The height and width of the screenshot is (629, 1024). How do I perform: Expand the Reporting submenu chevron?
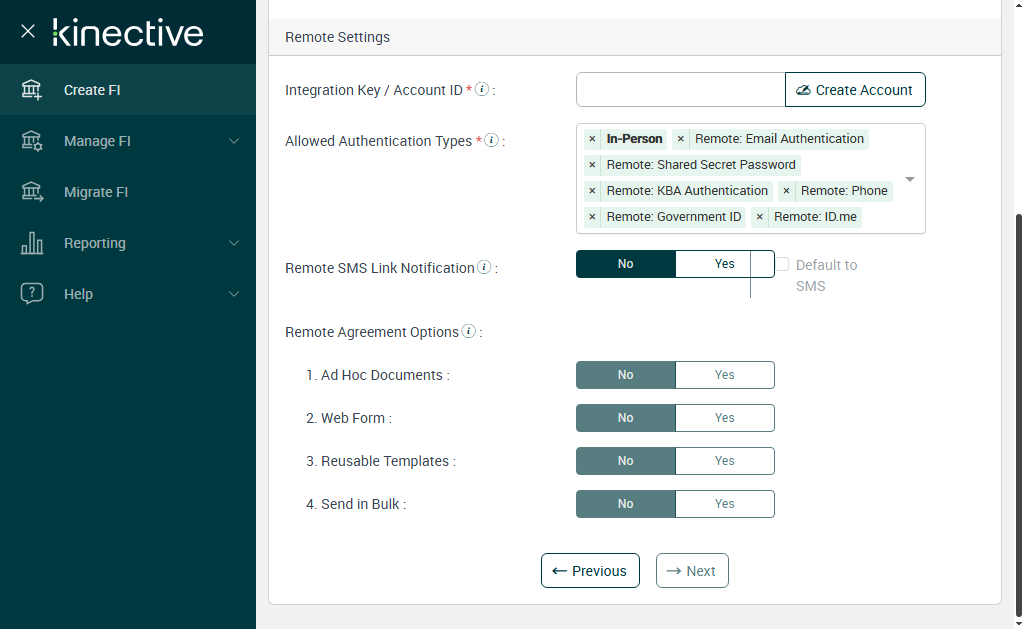point(234,243)
